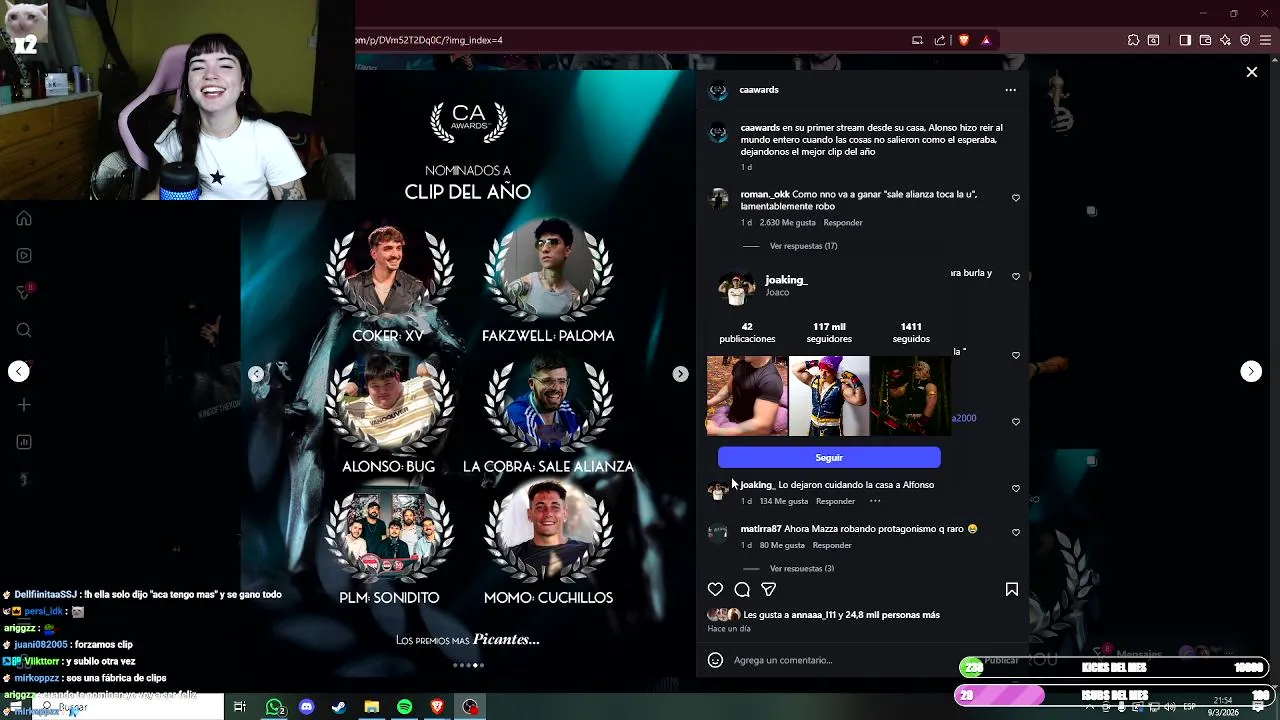
Task: Toggle the browser sidebar panel icon
Action: (x=1185, y=40)
